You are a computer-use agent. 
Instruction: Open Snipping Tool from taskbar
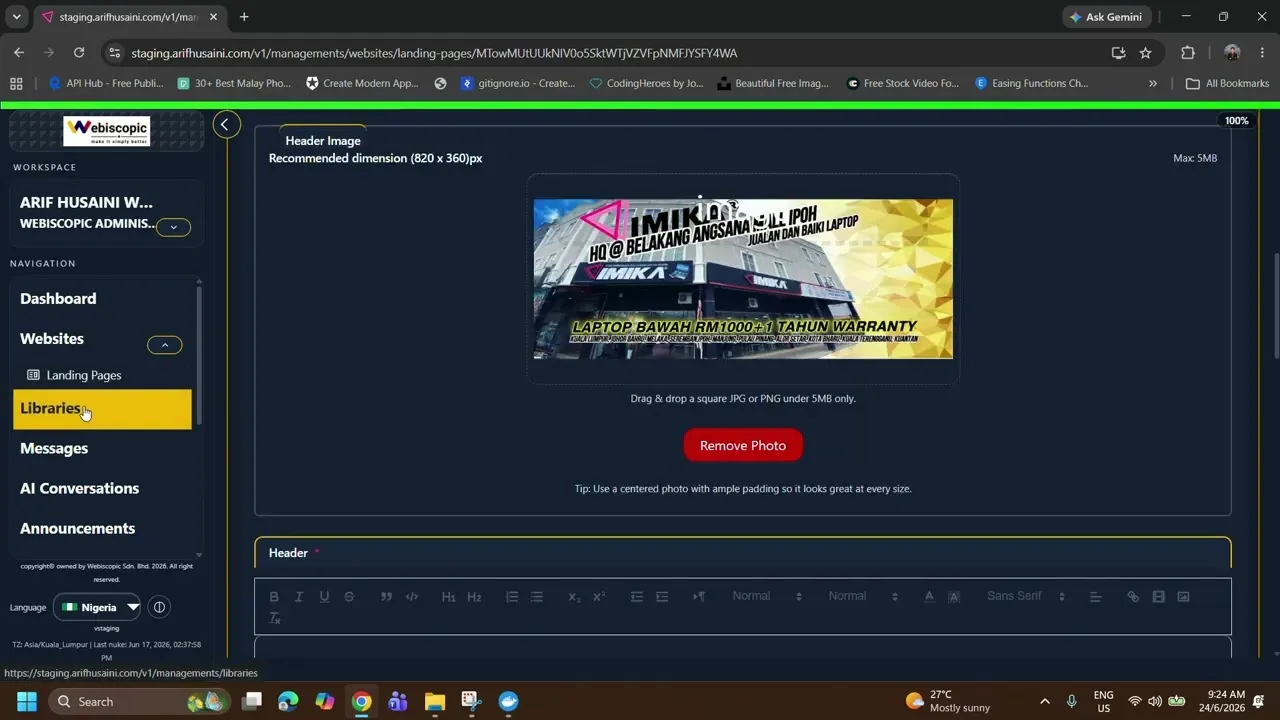(471, 701)
